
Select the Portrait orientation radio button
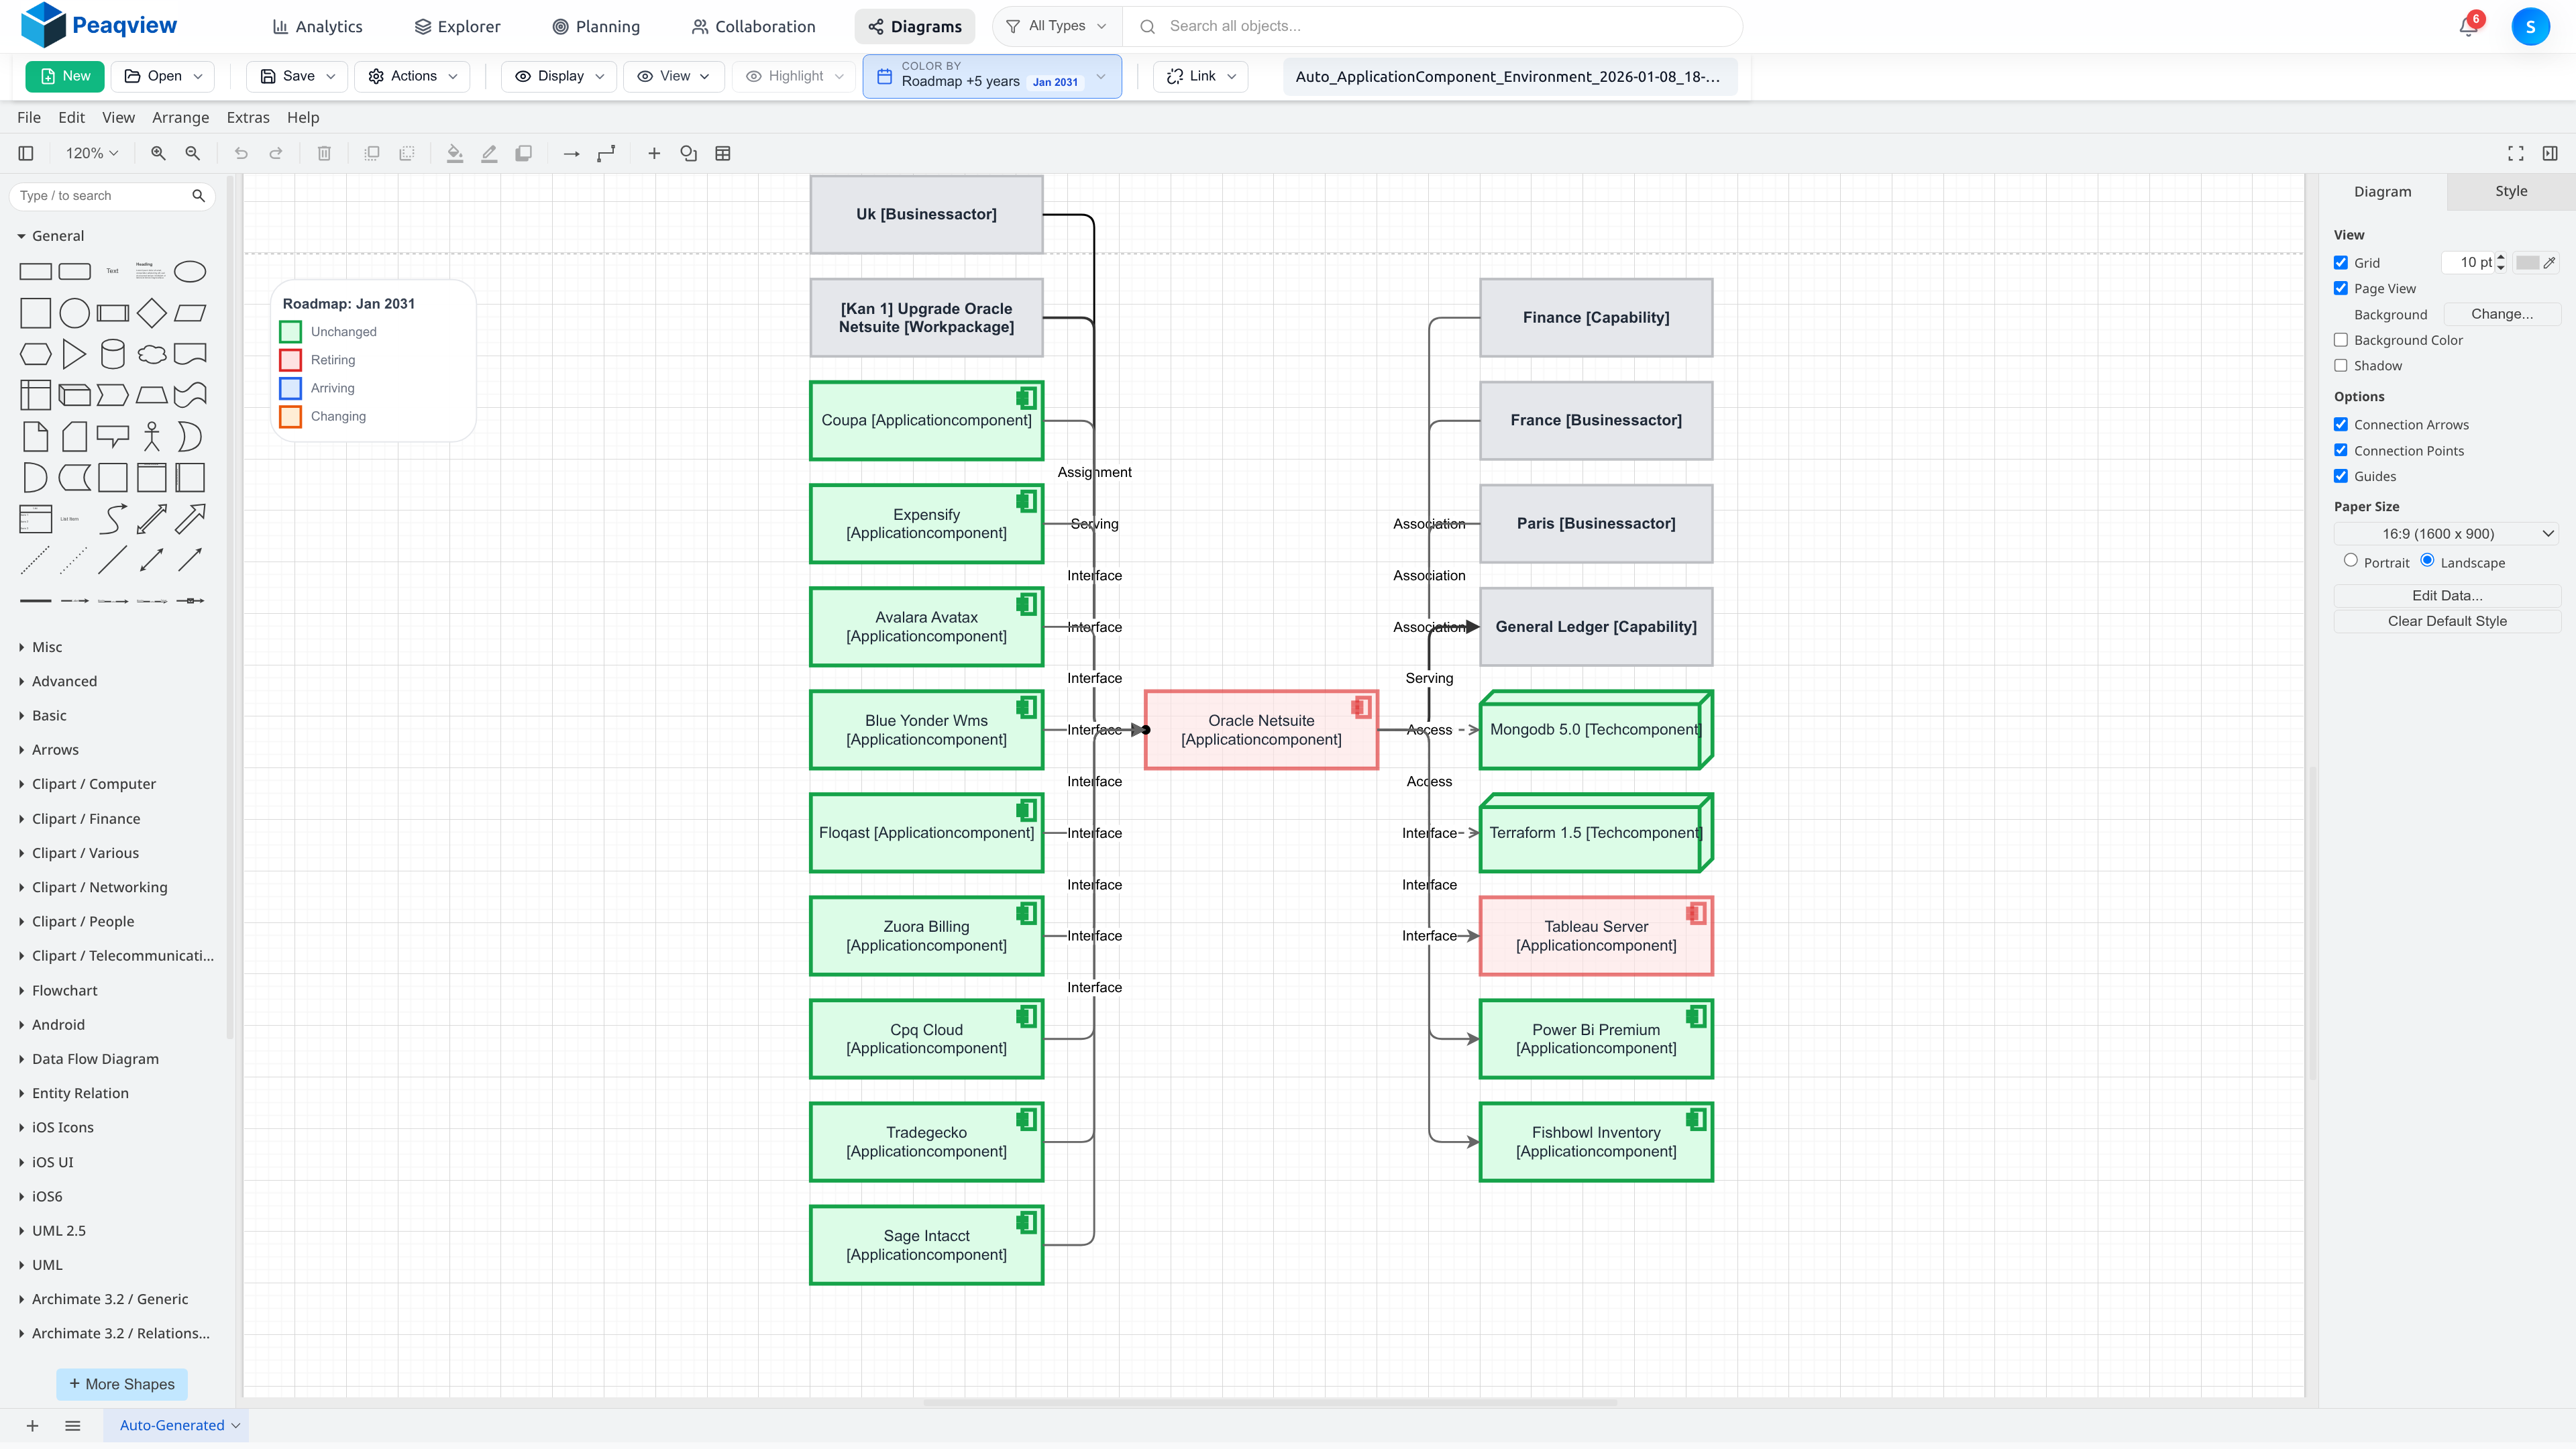click(x=2351, y=561)
